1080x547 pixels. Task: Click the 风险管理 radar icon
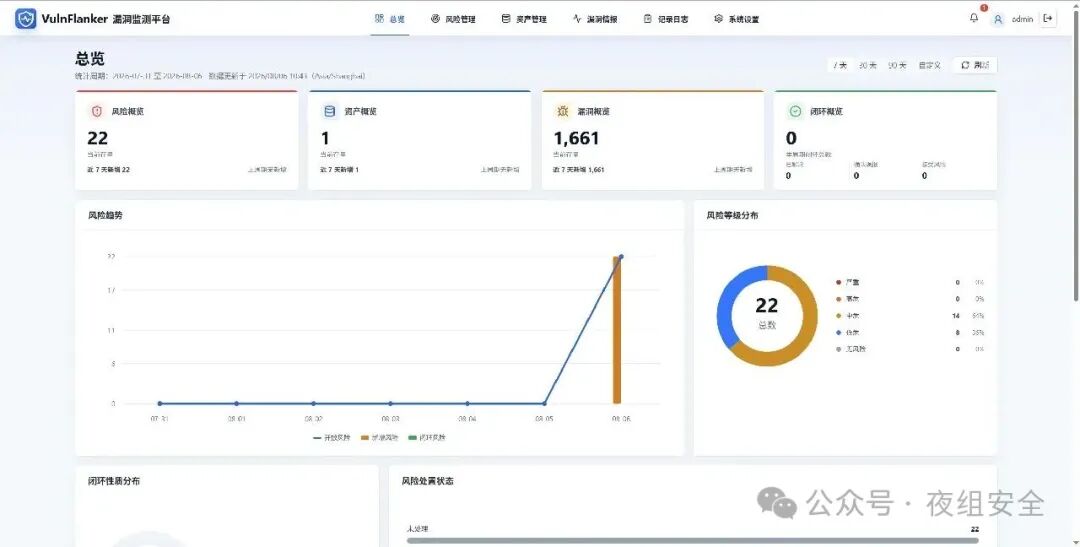435,19
